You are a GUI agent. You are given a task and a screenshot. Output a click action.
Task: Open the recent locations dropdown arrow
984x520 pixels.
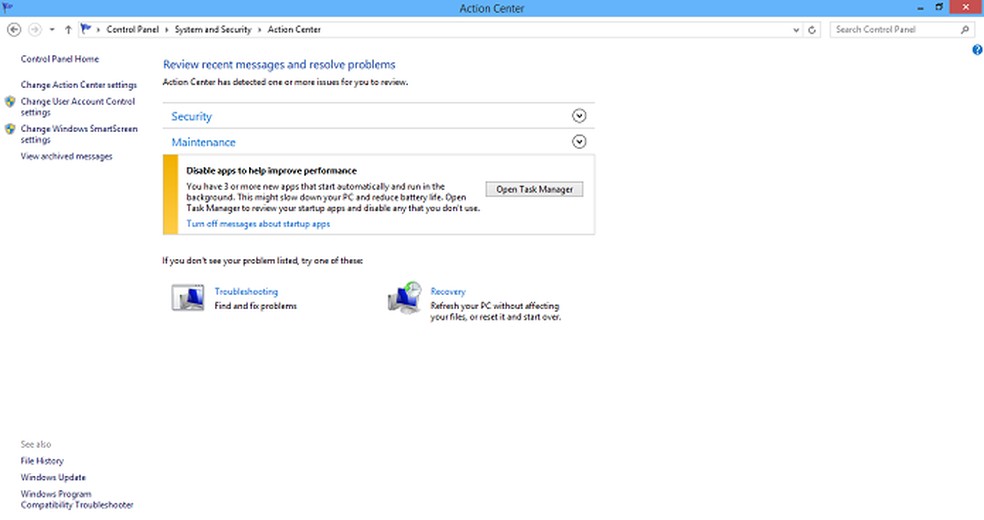click(x=52, y=29)
